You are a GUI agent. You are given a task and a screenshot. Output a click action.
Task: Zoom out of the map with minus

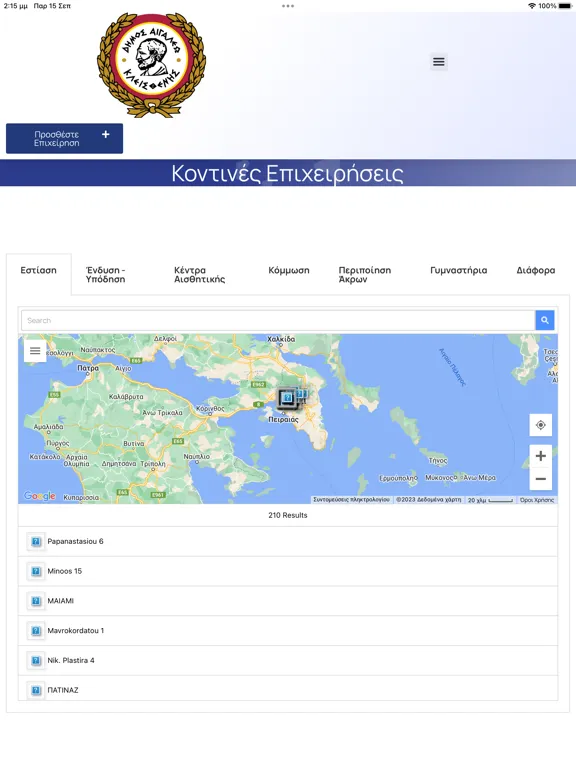coord(541,479)
